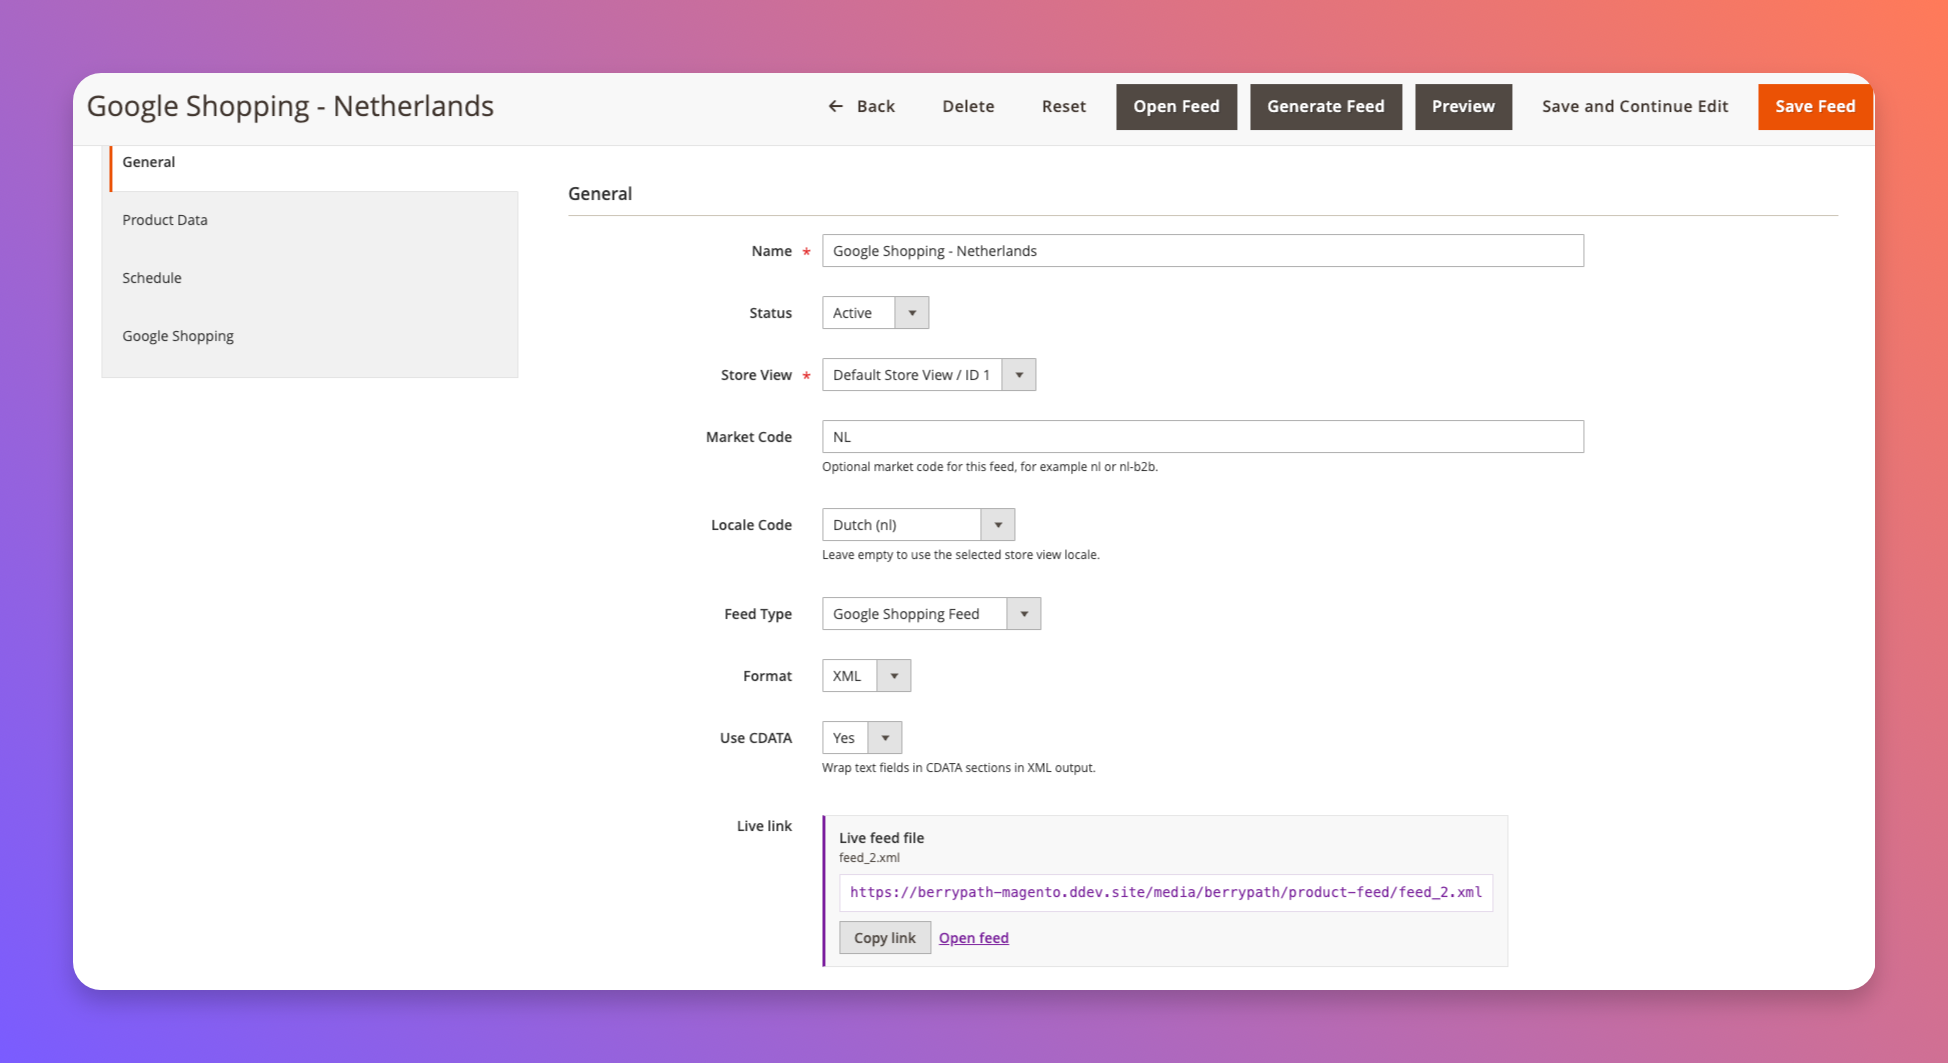Open the Store View dropdown
1948x1063 pixels.
[928, 375]
